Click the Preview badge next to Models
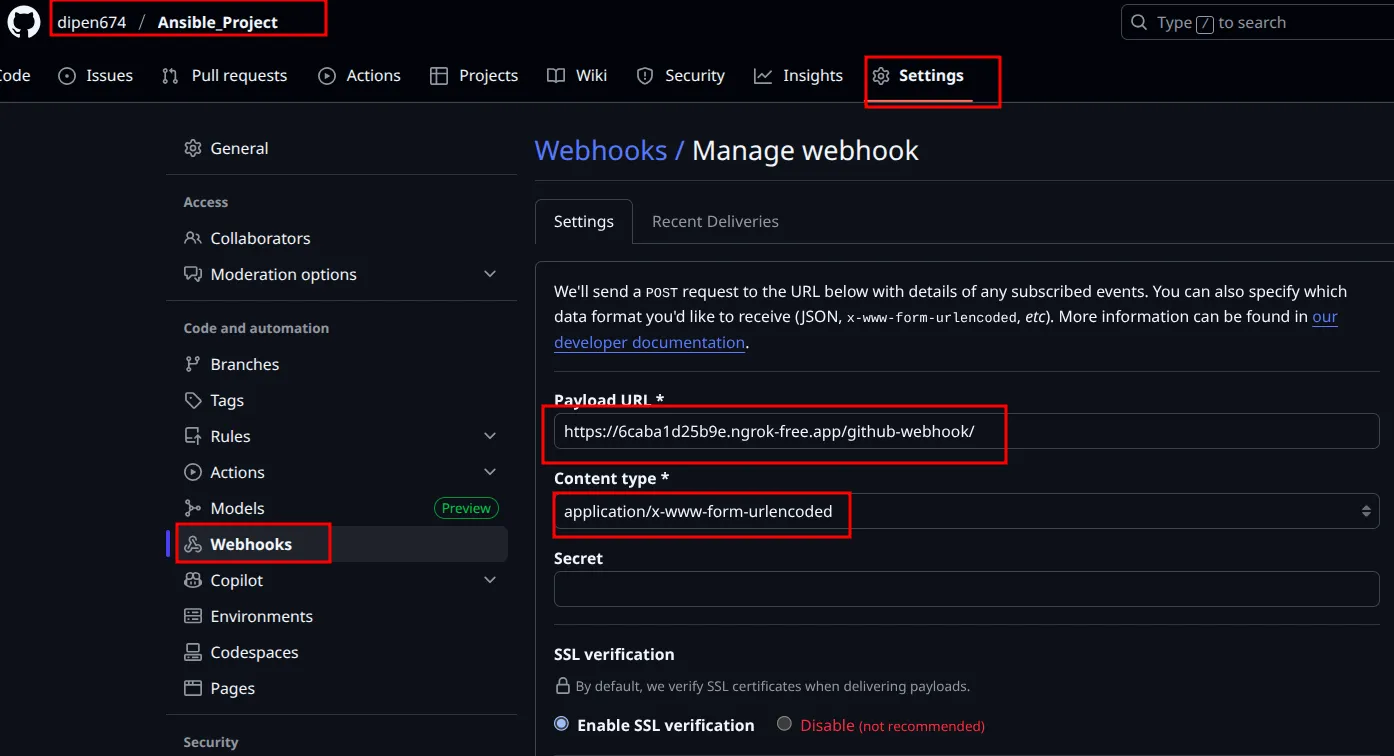This screenshot has height=756, width=1394. coord(466,508)
